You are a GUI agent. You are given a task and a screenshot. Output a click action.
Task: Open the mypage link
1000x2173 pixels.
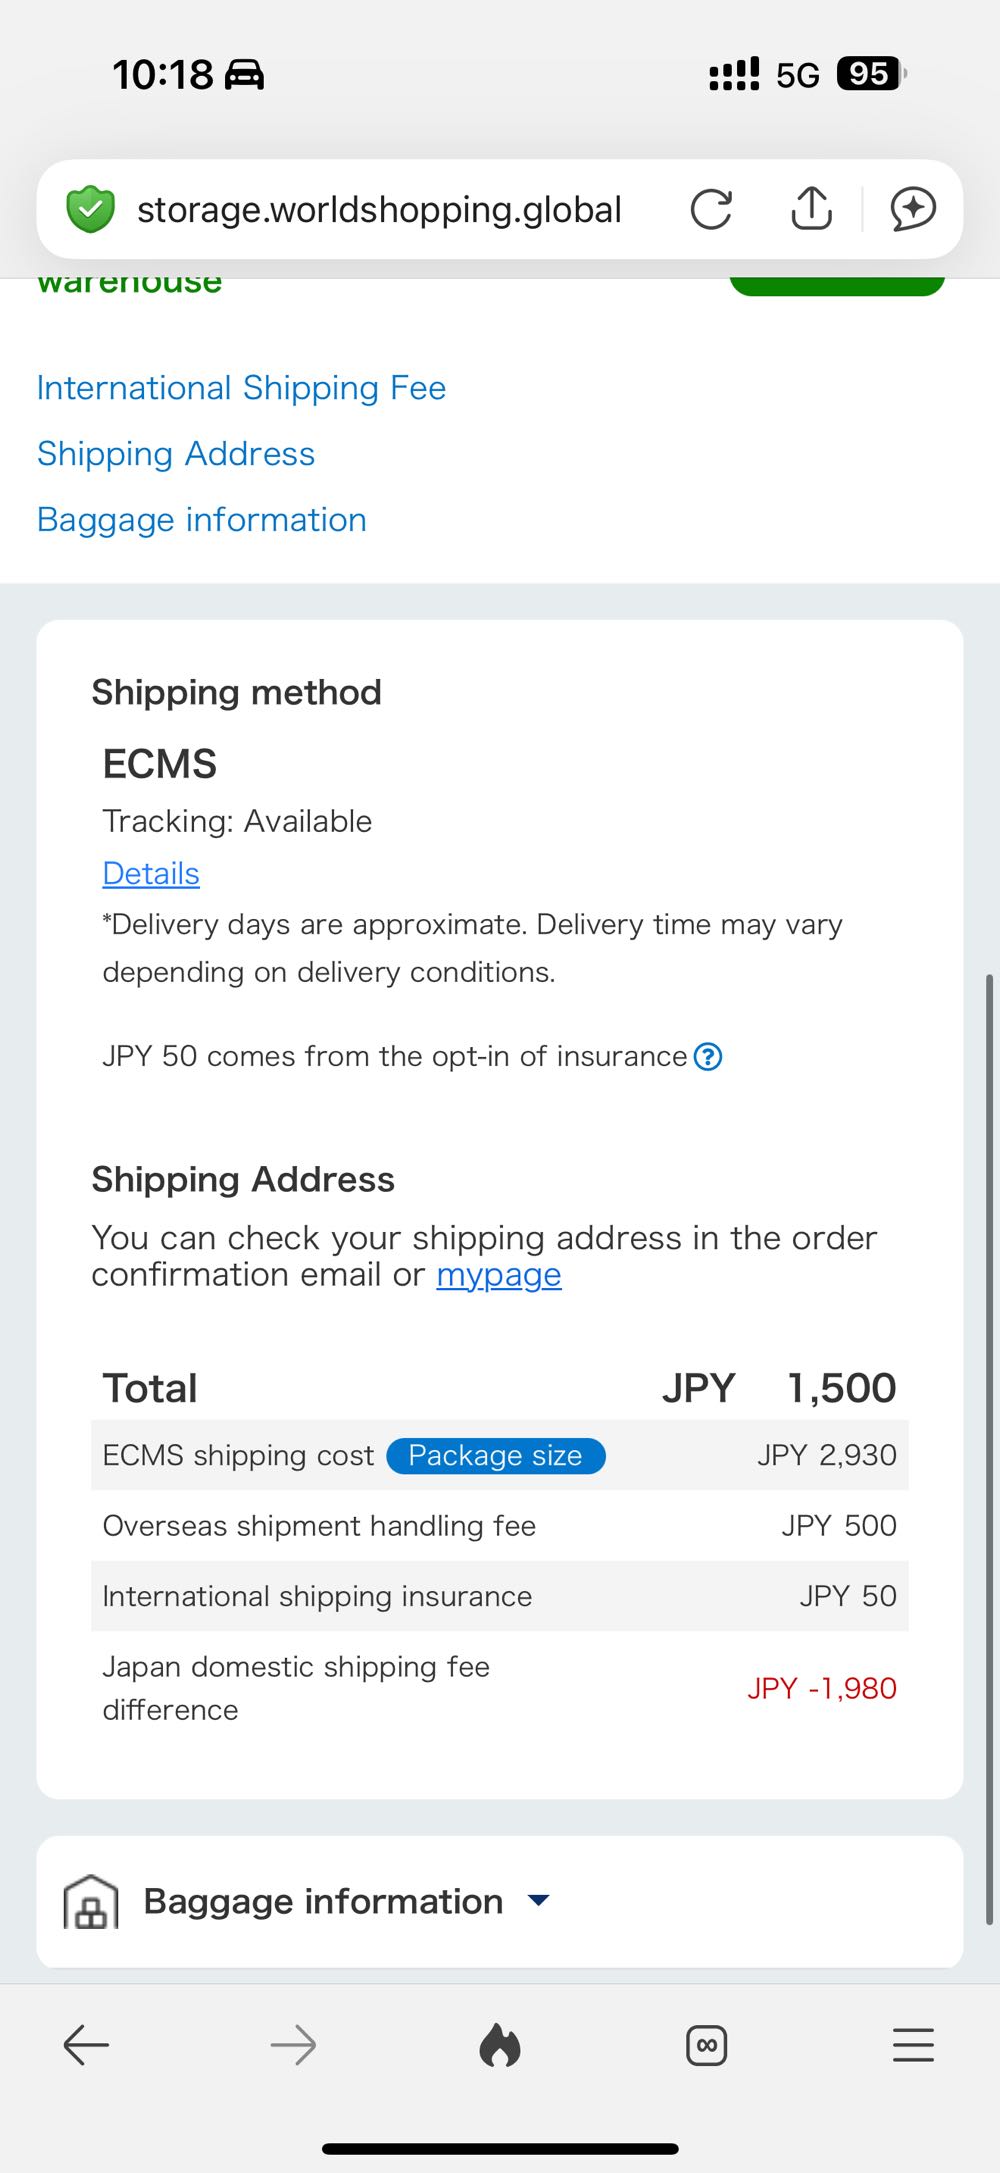(x=499, y=1275)
